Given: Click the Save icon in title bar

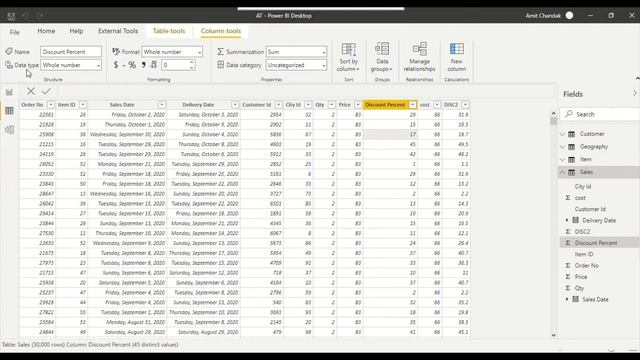Looking at the screenshot, I should click(11, 16).
